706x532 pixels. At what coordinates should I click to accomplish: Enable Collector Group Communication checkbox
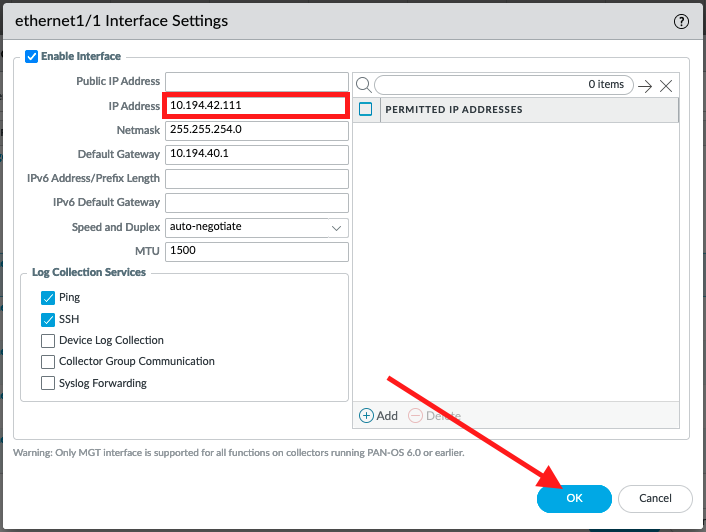48,362
